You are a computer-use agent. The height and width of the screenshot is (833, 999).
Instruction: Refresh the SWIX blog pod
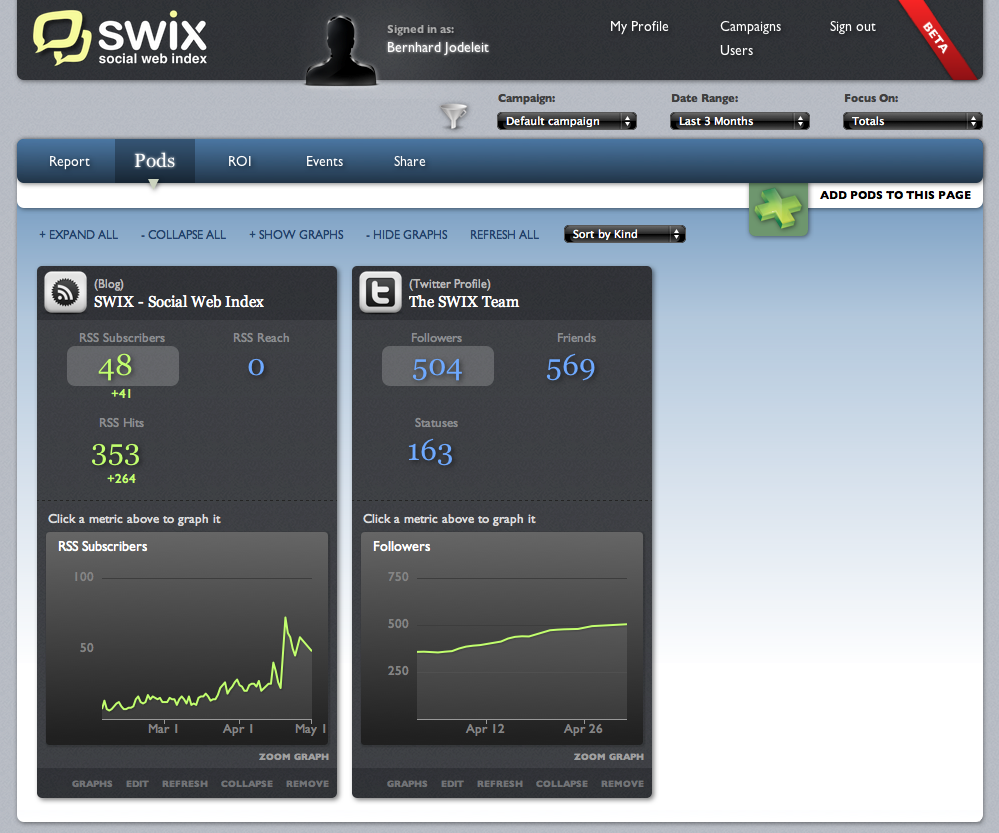click(x=185, y=783)
